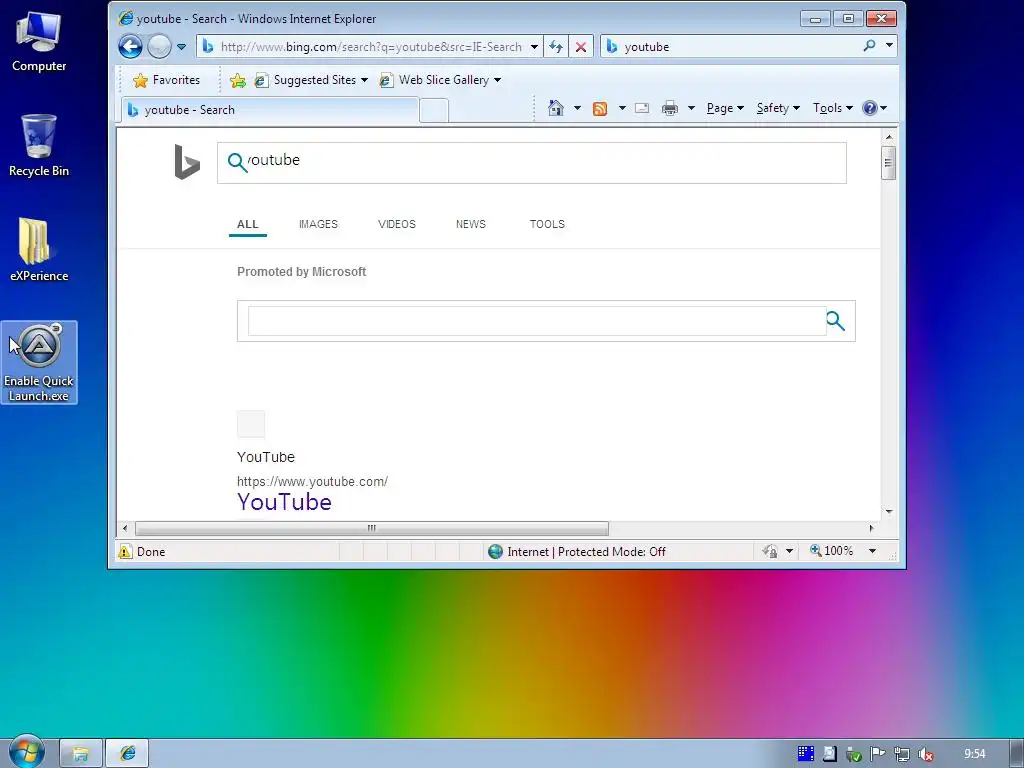Open the Safety menu

[x=778, y=108]
